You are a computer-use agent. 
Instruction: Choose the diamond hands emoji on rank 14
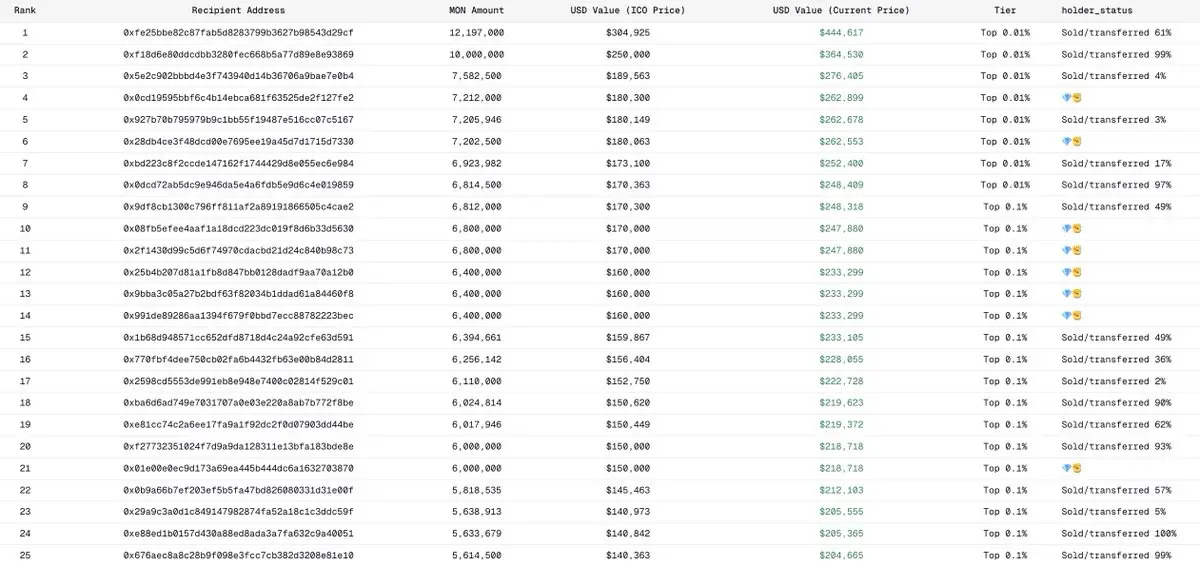click(x=1071, y=316)
